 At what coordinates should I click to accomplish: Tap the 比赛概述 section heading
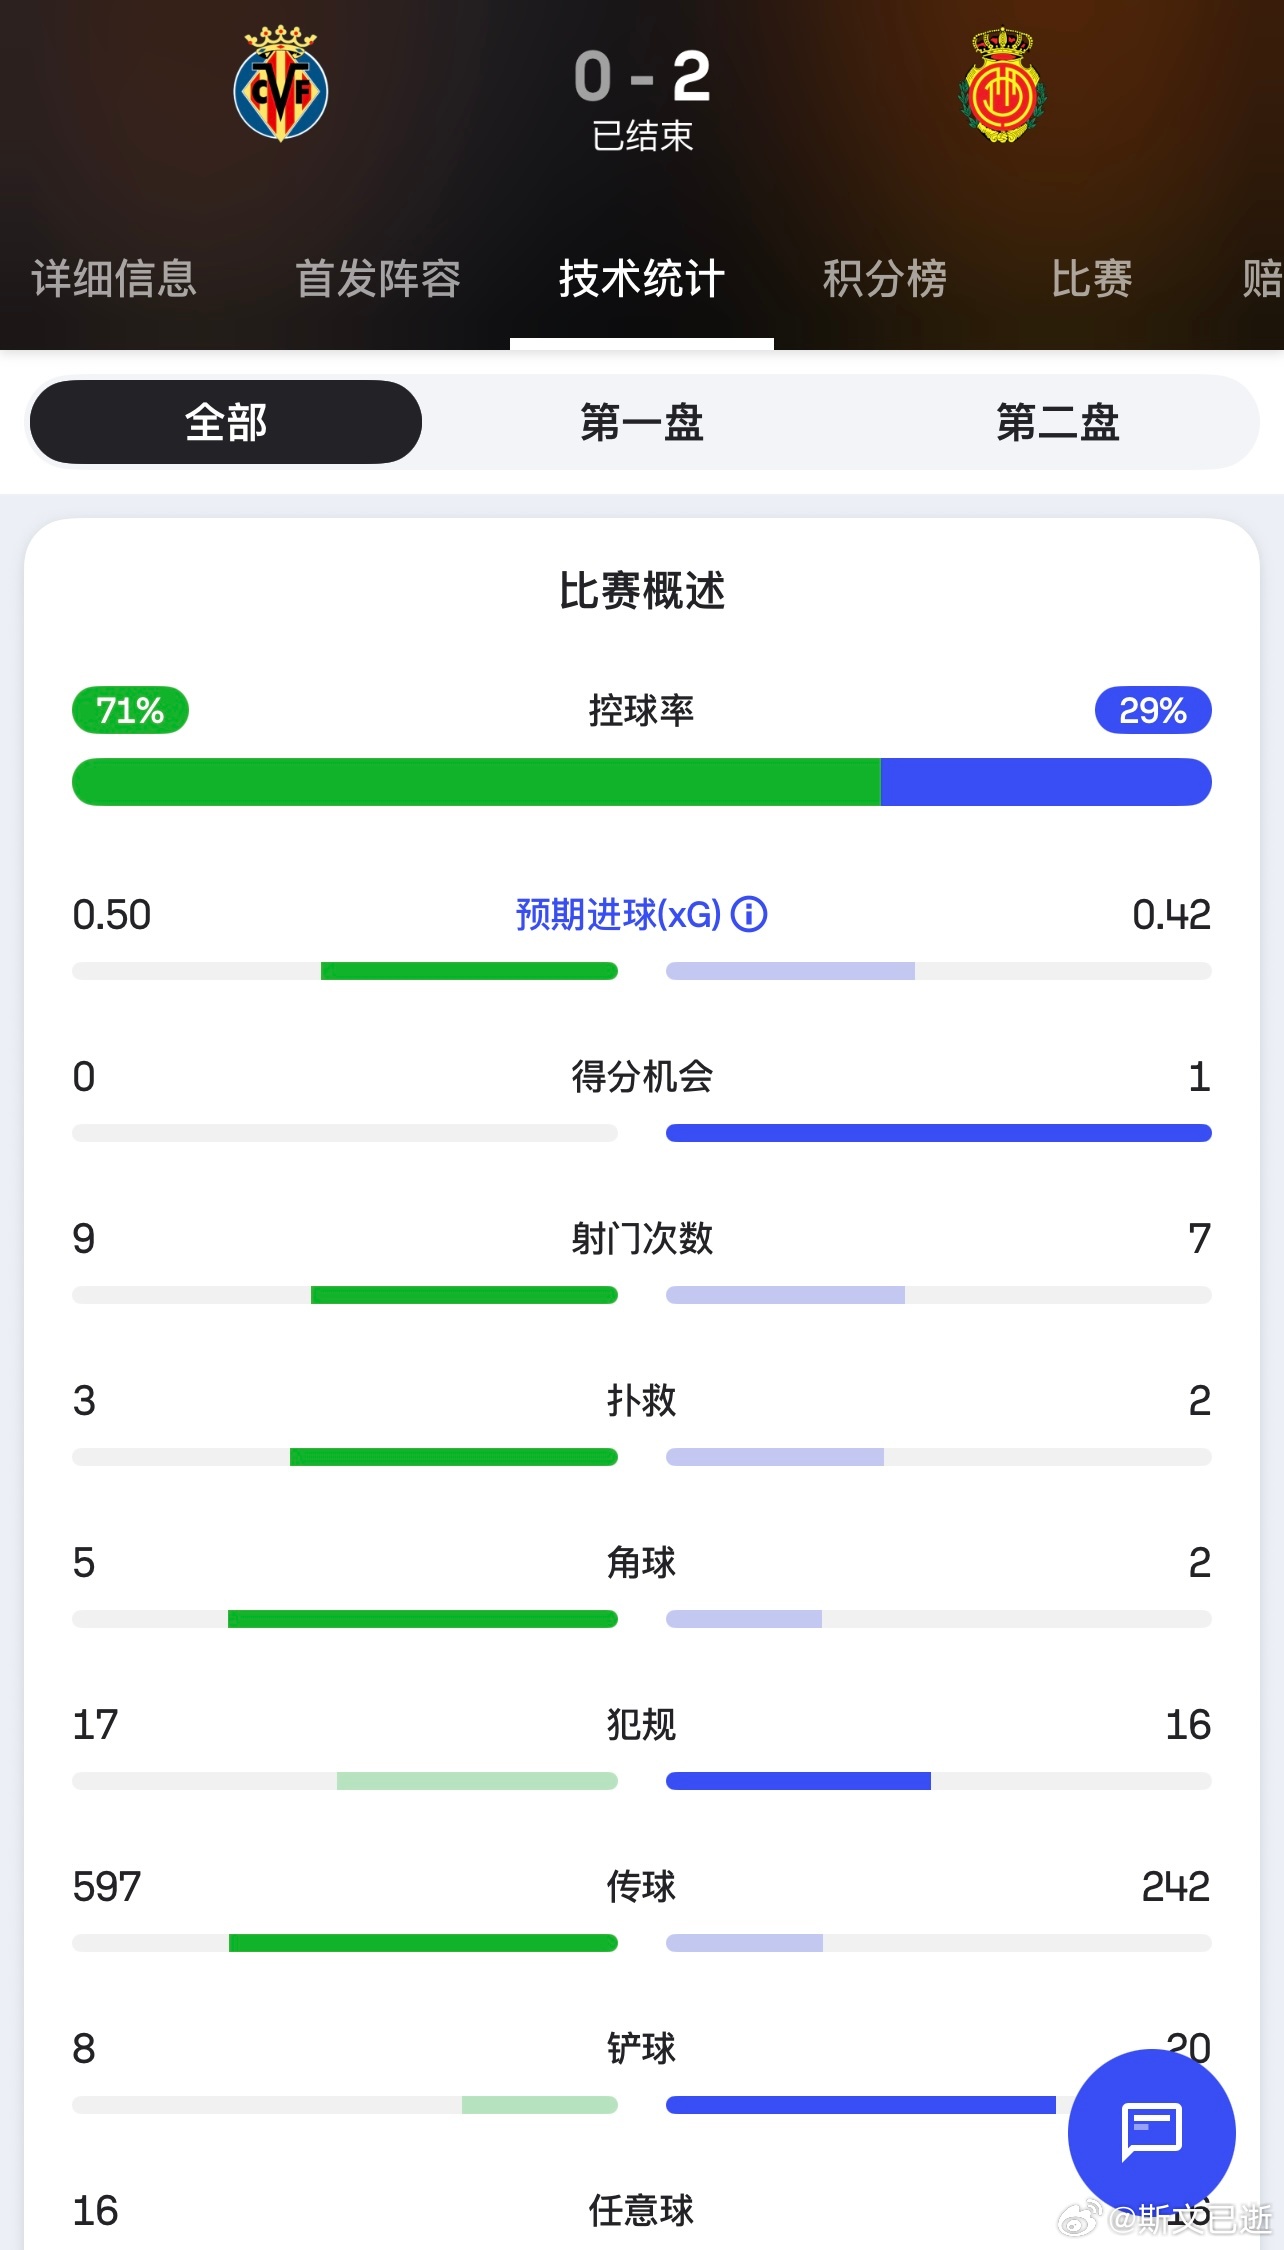point(642,590)
